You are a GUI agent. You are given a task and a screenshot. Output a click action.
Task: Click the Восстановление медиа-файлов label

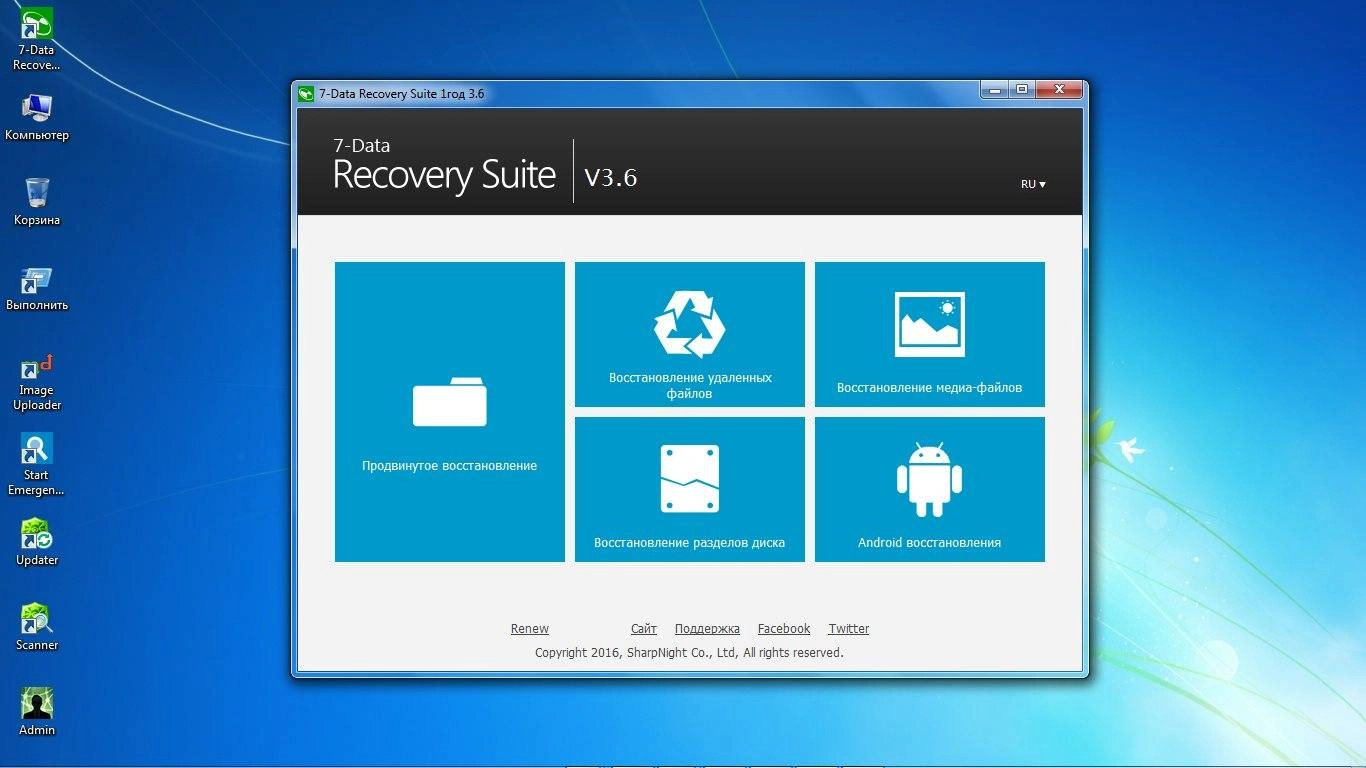[x=930, y=388]
